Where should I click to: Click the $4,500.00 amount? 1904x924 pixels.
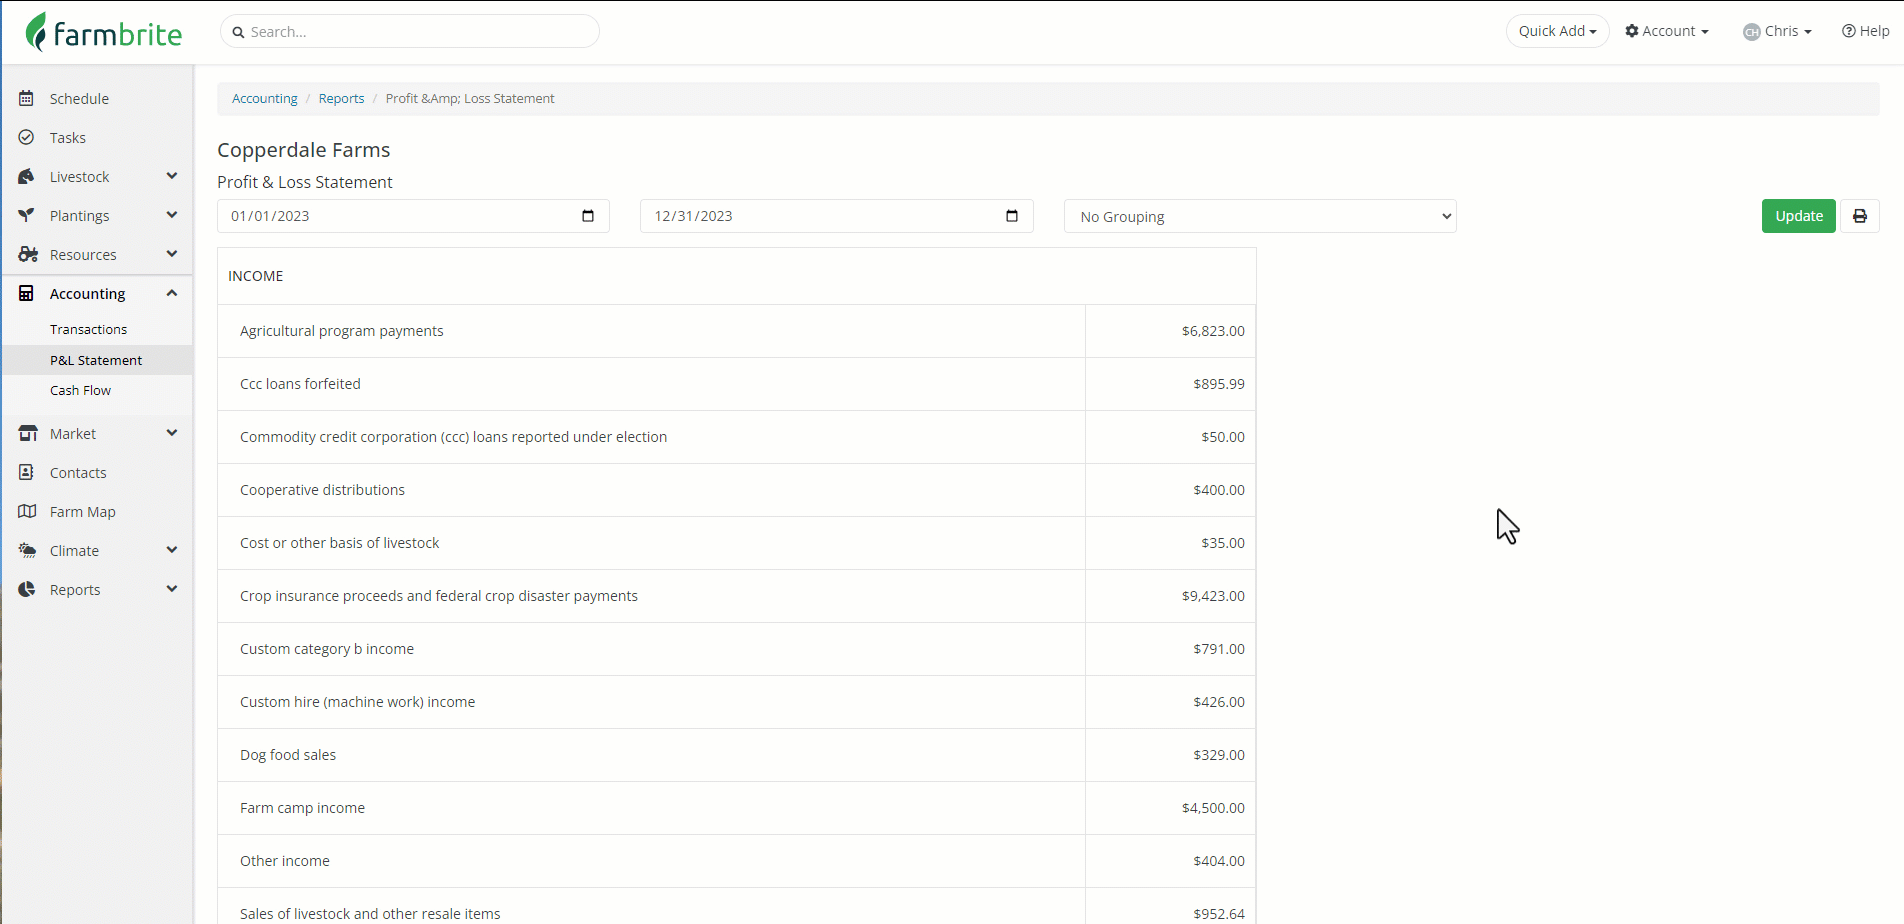[x=1213, y=808]
